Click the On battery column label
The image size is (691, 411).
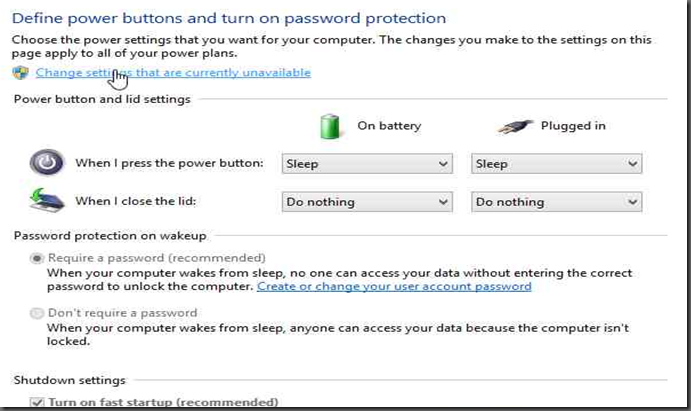(x=389, y=126)
